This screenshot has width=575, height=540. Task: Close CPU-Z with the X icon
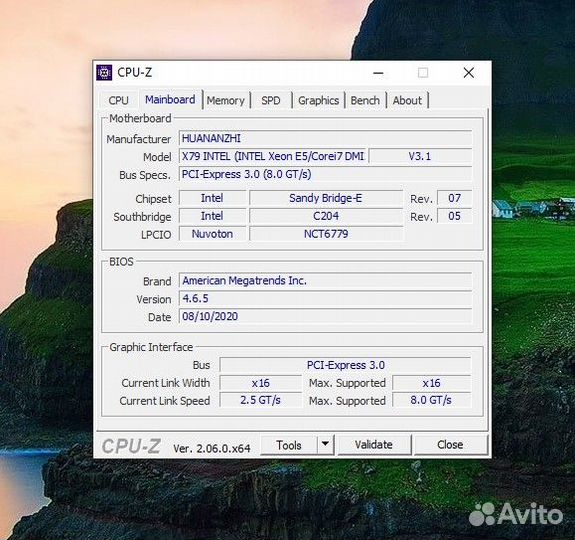tap(469, 73)
